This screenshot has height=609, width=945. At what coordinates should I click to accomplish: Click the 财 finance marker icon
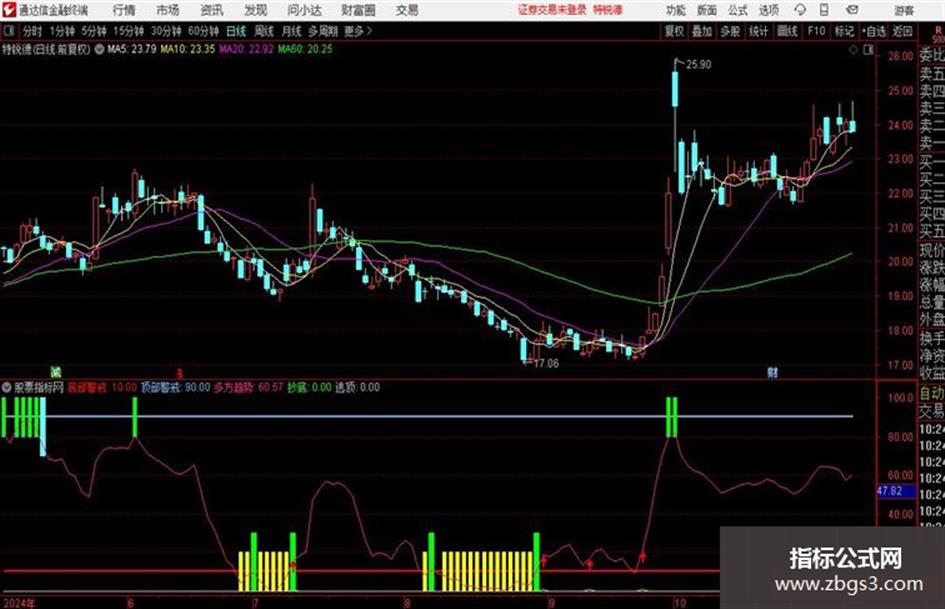[x=772, y=372]
